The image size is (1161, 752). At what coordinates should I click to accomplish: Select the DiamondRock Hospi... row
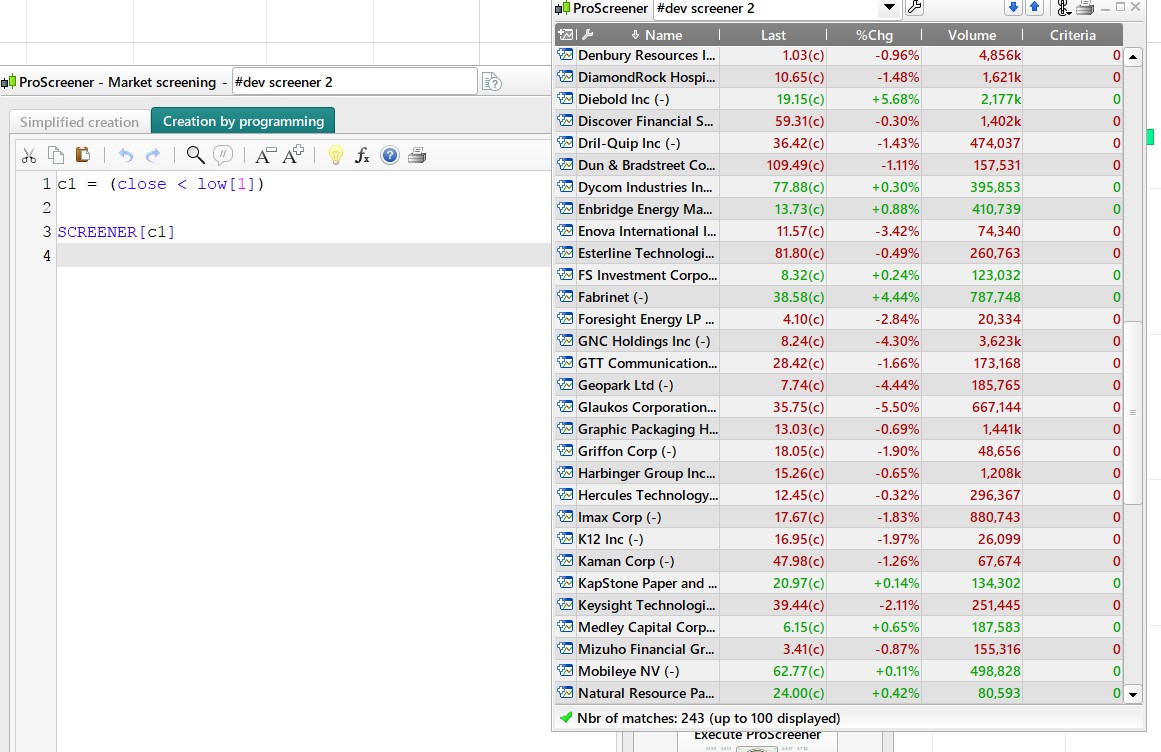coord(839,77)
